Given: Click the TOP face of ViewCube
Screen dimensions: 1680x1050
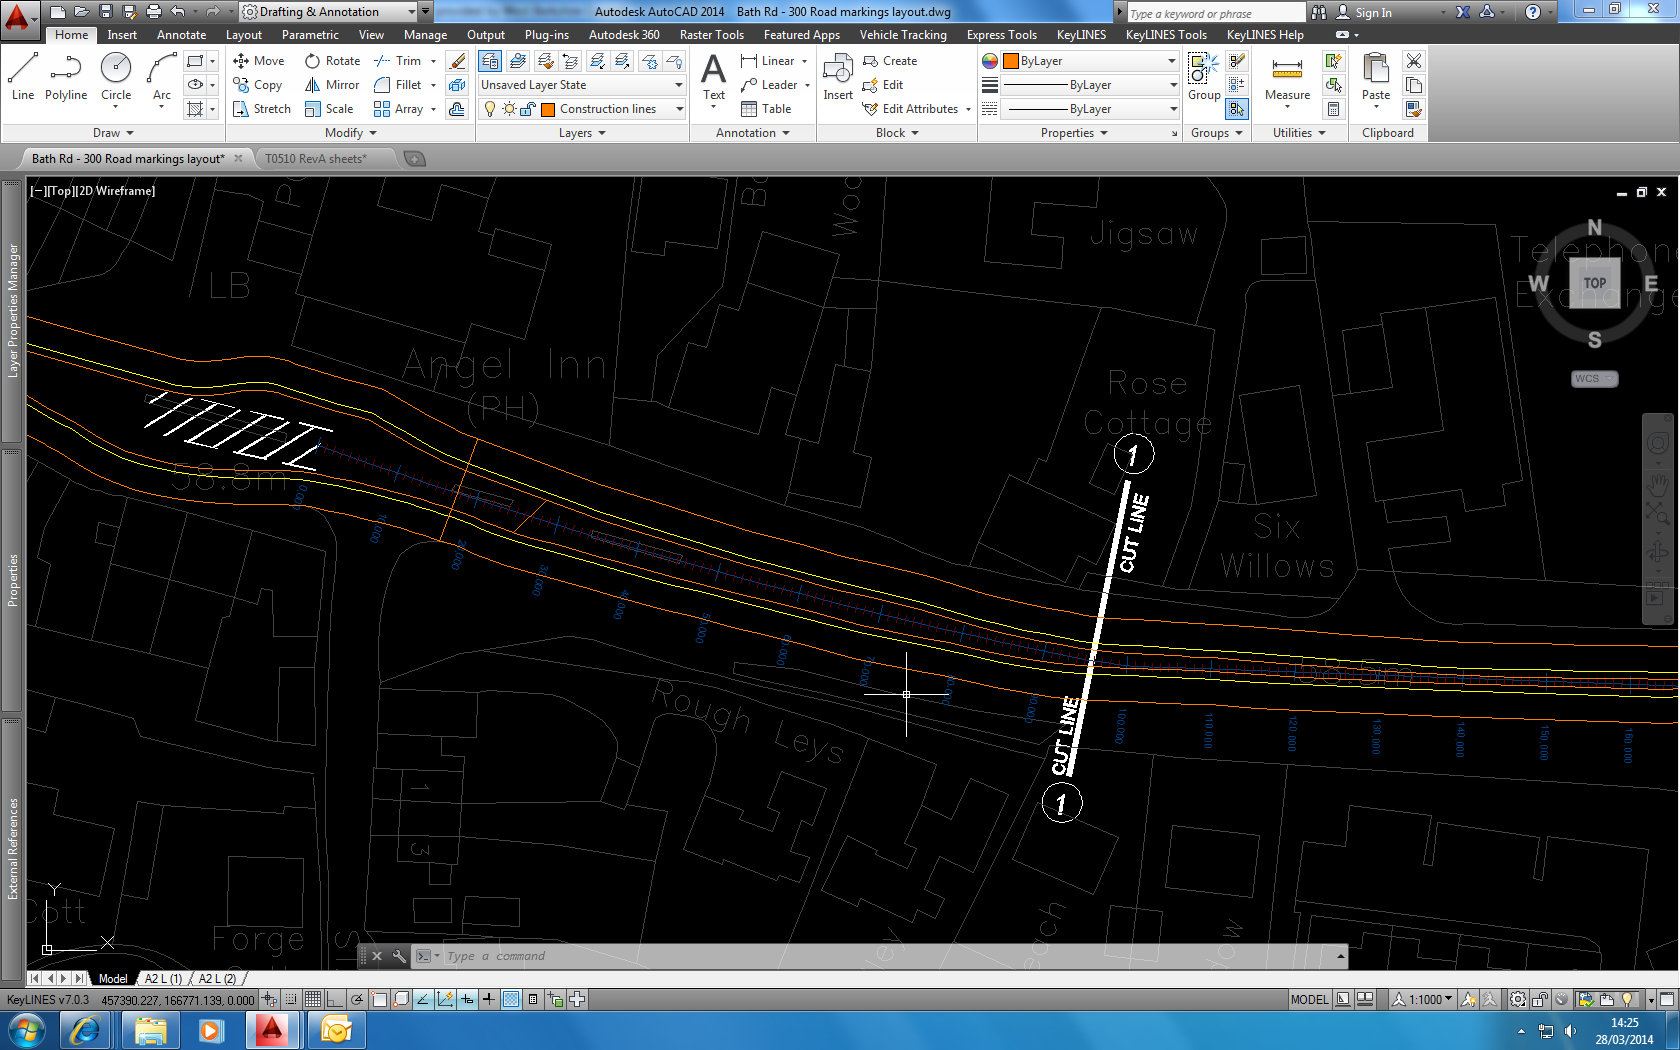Looking at the screenshot, I should (x=1594, y=283).
